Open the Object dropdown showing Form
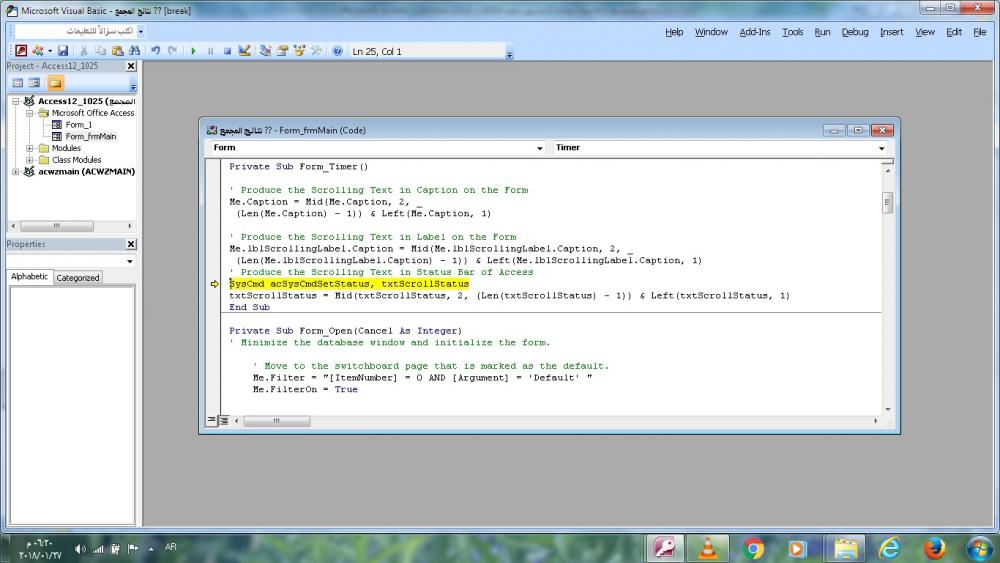 [539, 148]
